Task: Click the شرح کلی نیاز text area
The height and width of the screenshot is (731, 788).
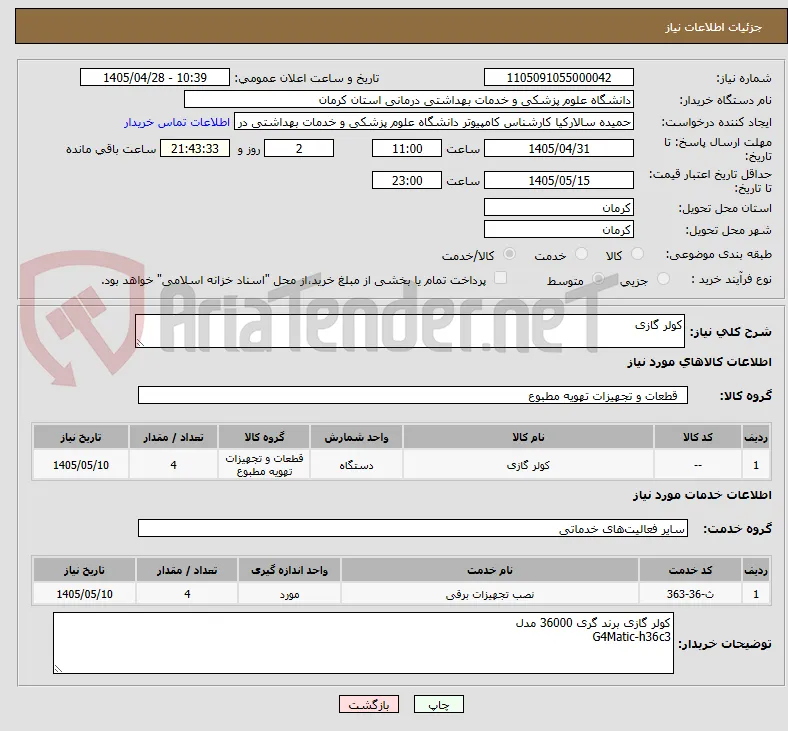Action: (x=410, y=331)
